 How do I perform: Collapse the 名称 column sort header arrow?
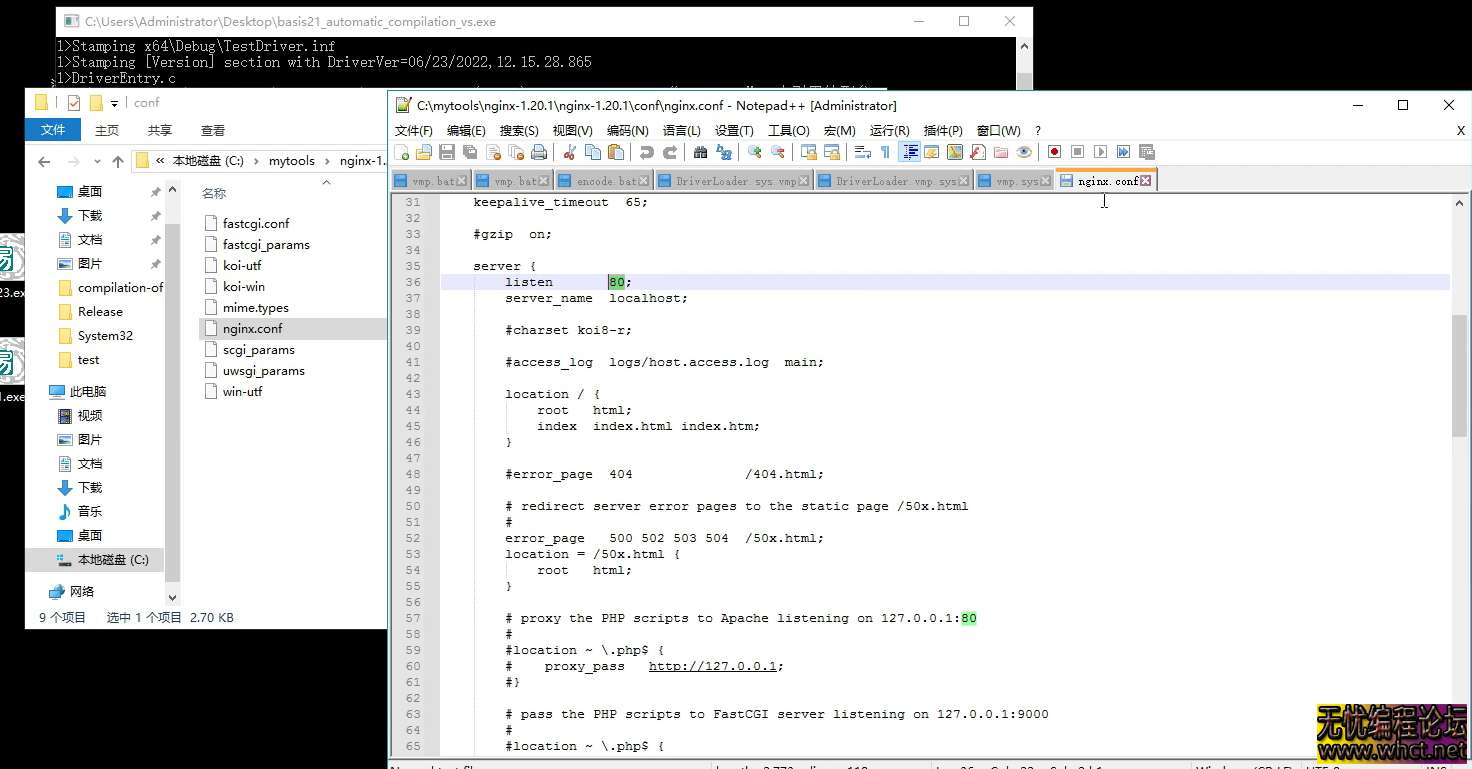click(x=326, y=183)
